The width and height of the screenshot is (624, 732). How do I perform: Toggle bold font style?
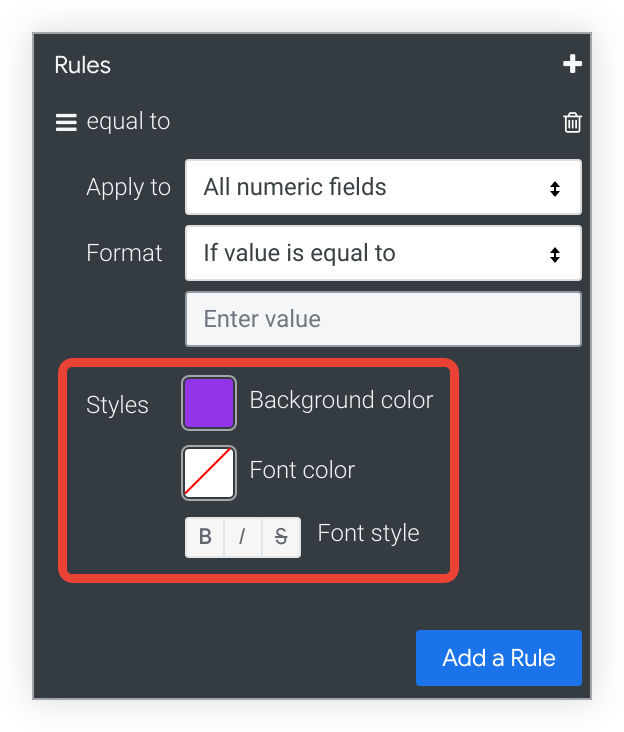(x=205, y=537)
